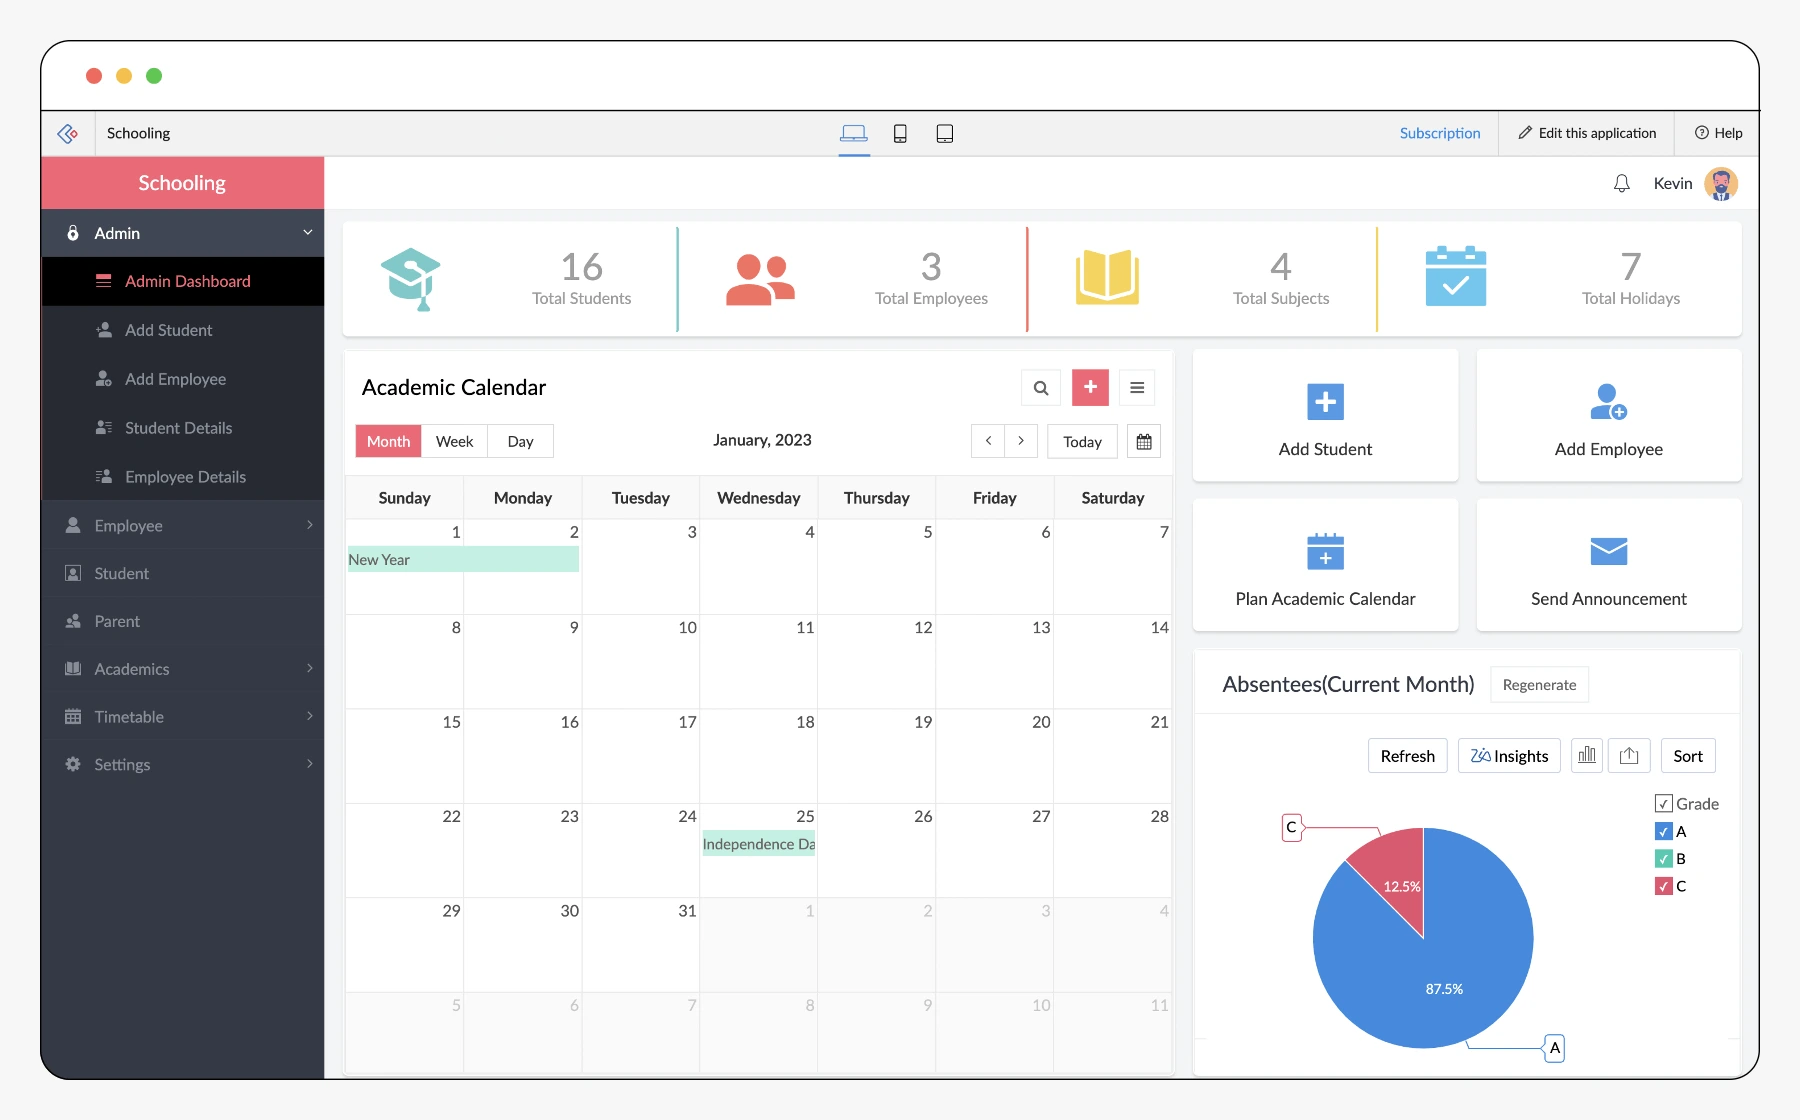Uncheck the Grade checkbox in the legend
Viewport: 1800px width, 1120px height.
pyautogui.click(x=1663, y=803)
